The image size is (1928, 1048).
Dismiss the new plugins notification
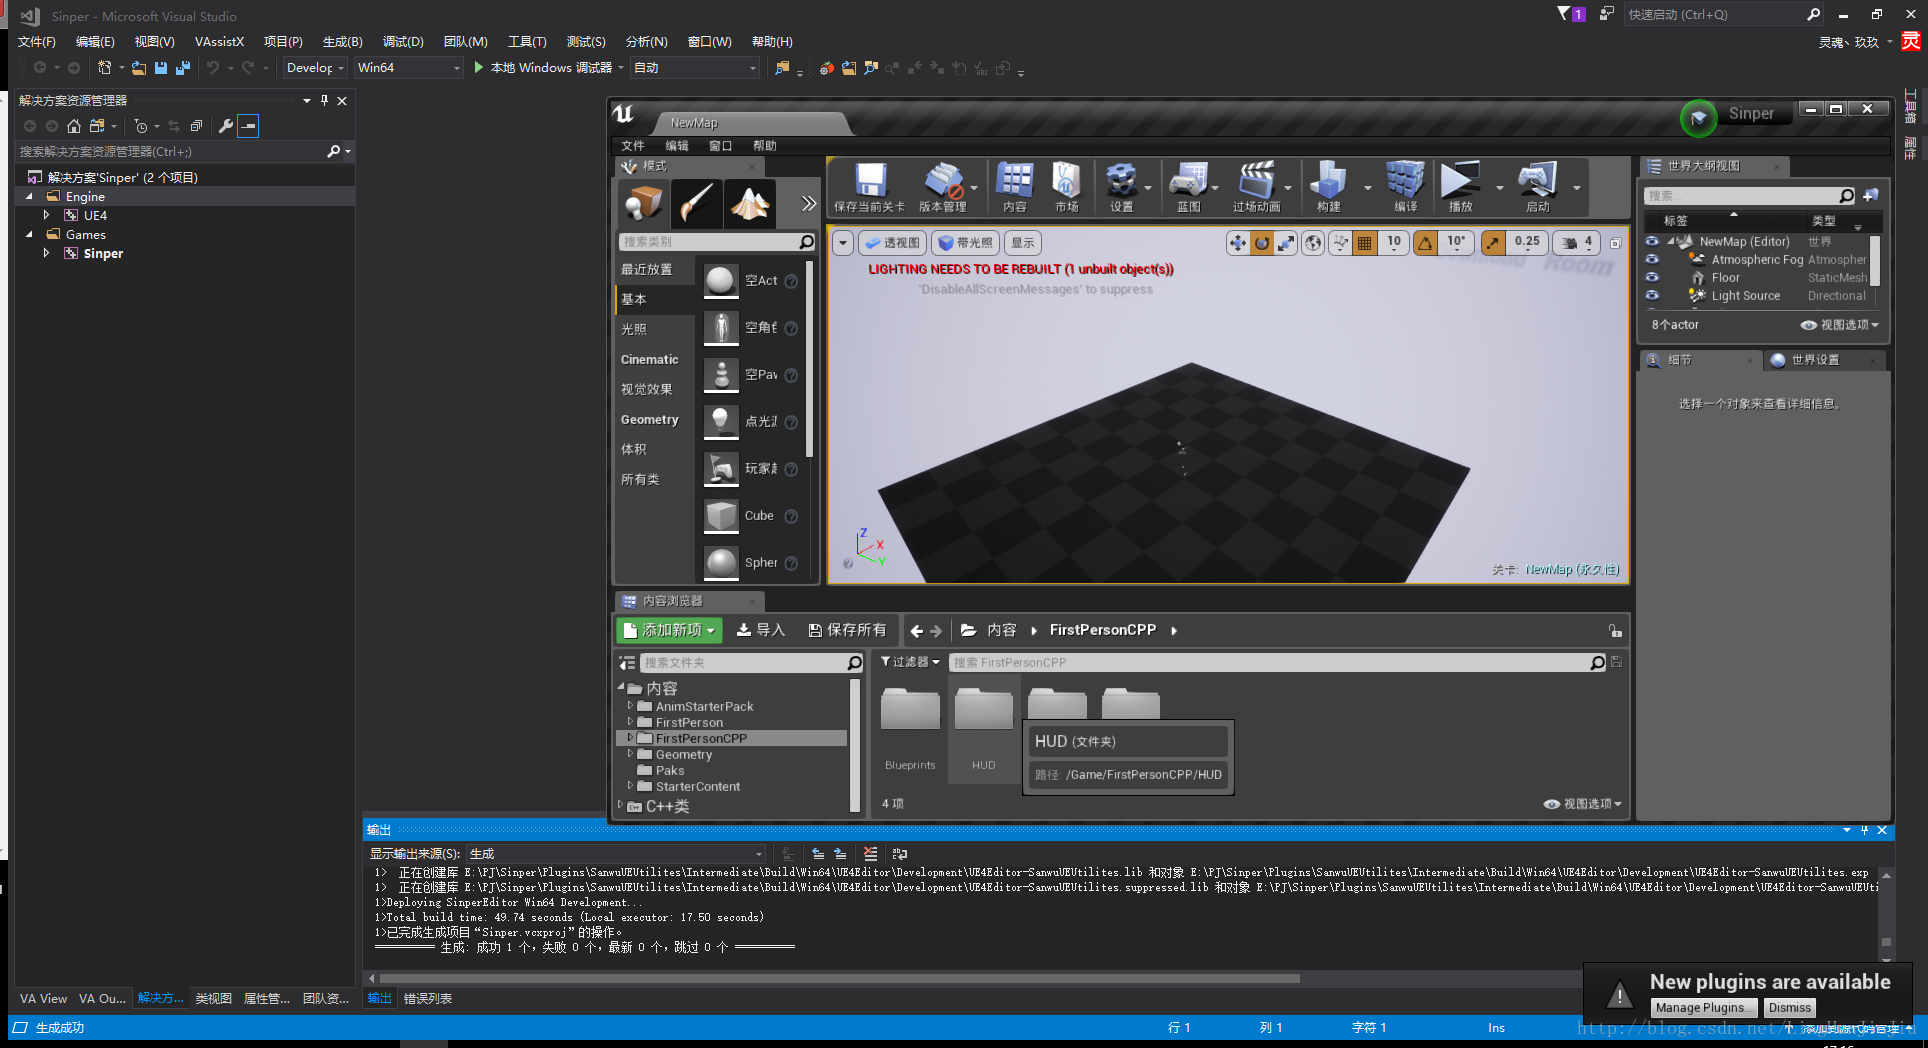[1789, 1008]
